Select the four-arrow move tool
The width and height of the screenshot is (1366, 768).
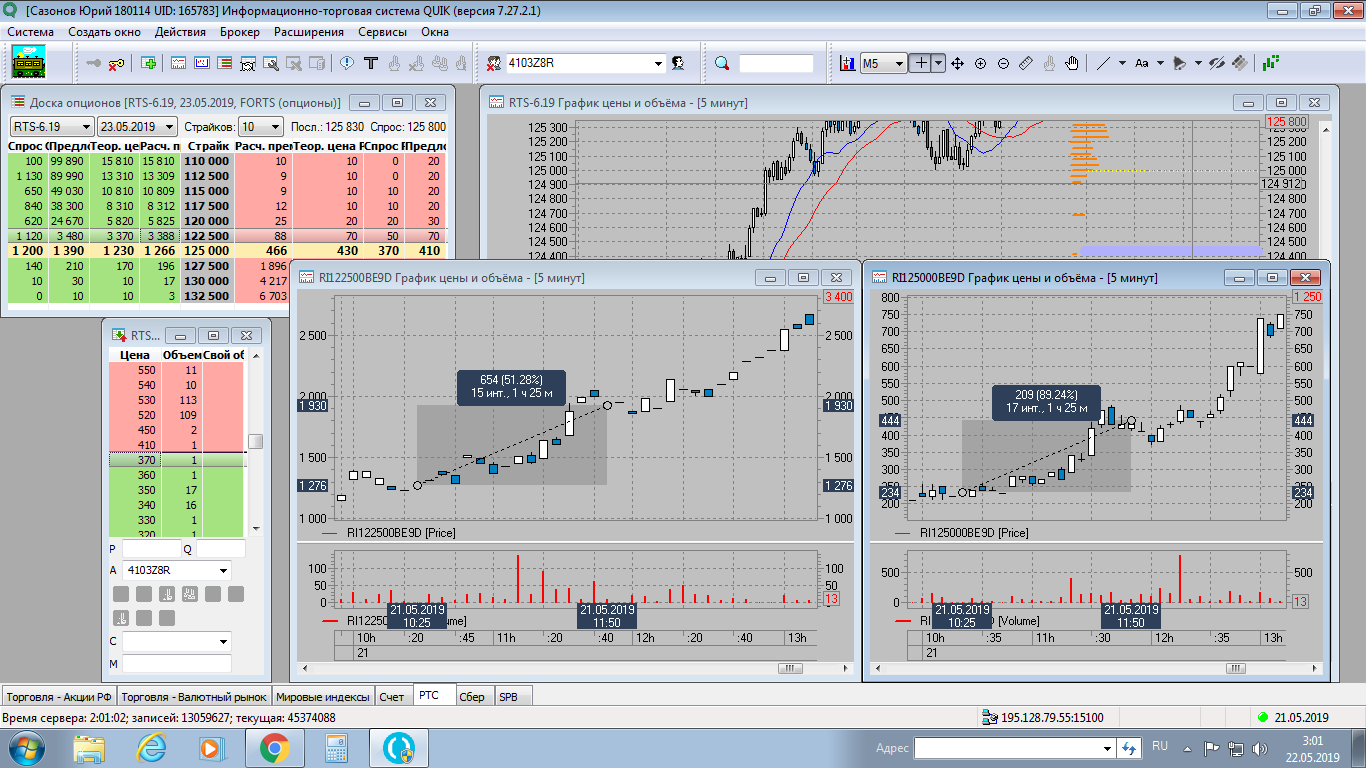click(x=957, y=63)
